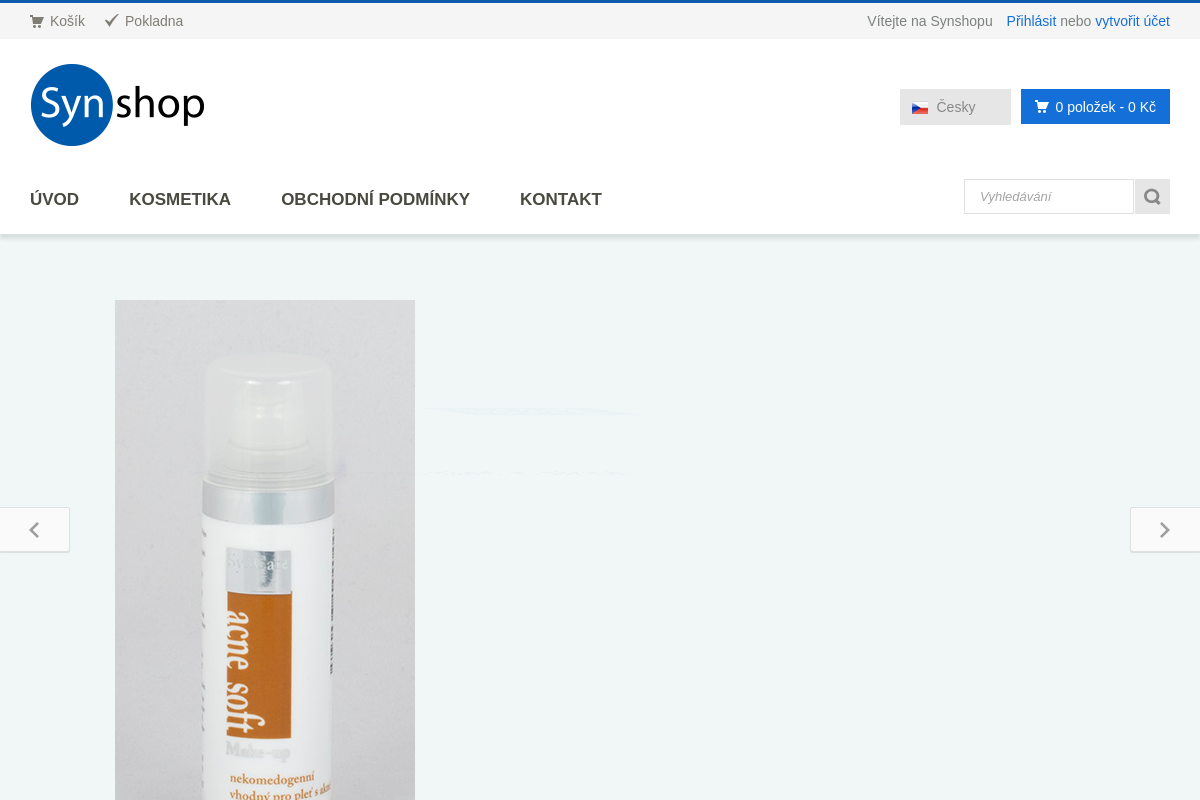Click the Přihlásit link
Image resolution: width=1200 pixels, height=800 pixels.
click(x=1031, y=21)
